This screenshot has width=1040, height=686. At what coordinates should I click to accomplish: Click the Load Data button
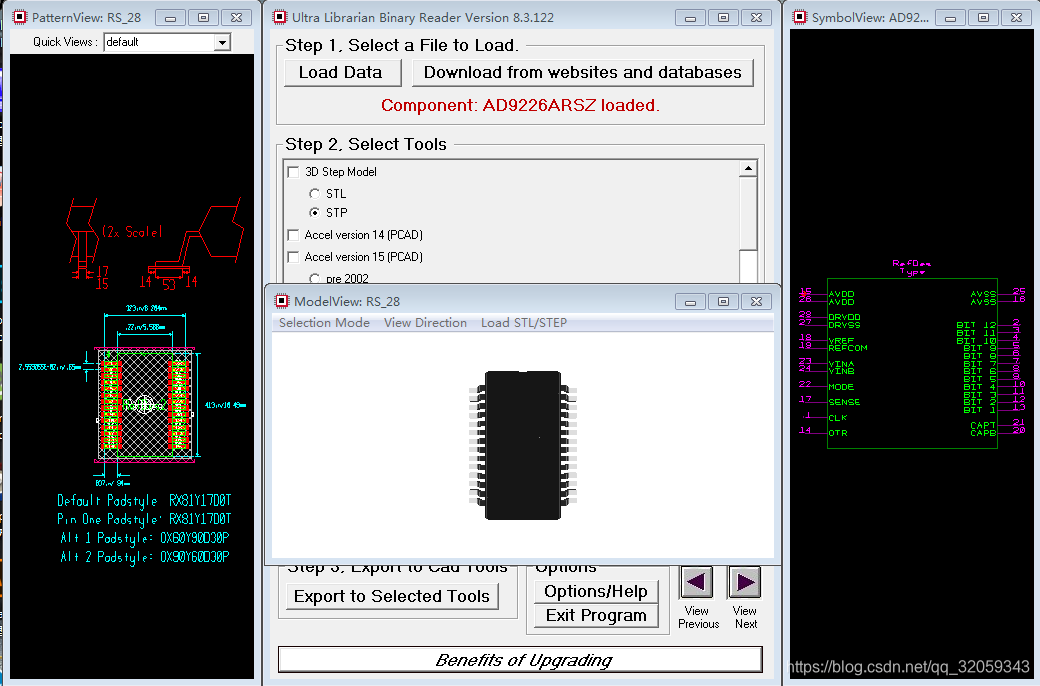[x=342, y=72]
